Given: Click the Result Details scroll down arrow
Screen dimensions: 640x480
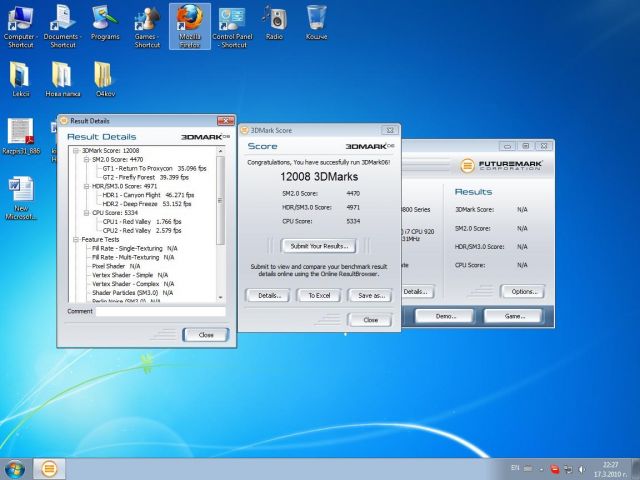Looking at the screenshot, I should point(220,298).
